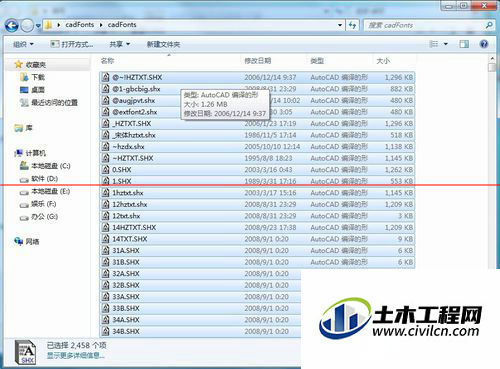Open 桌面 in favorites
This screenshot has width=500, height=369.
point(38,90)
